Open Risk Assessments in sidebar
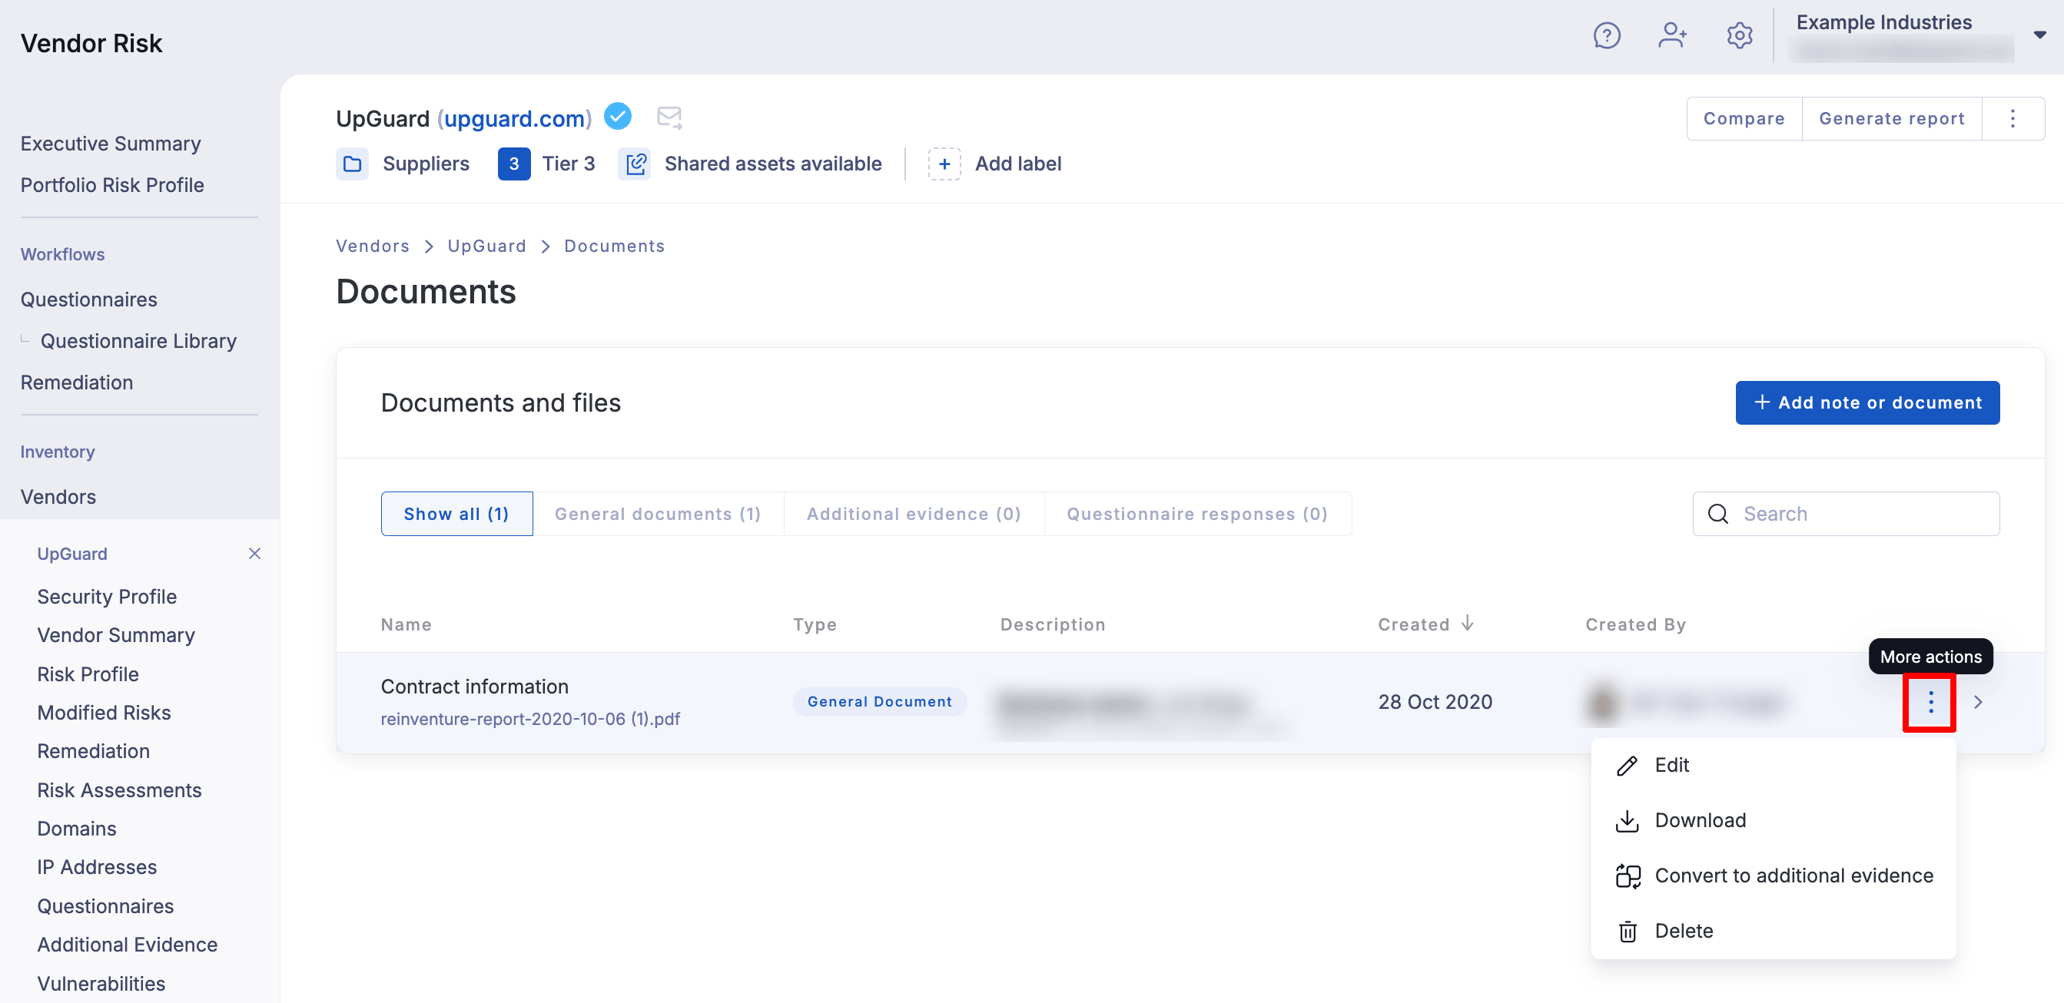The image size is (2064, 1003). 119,790
